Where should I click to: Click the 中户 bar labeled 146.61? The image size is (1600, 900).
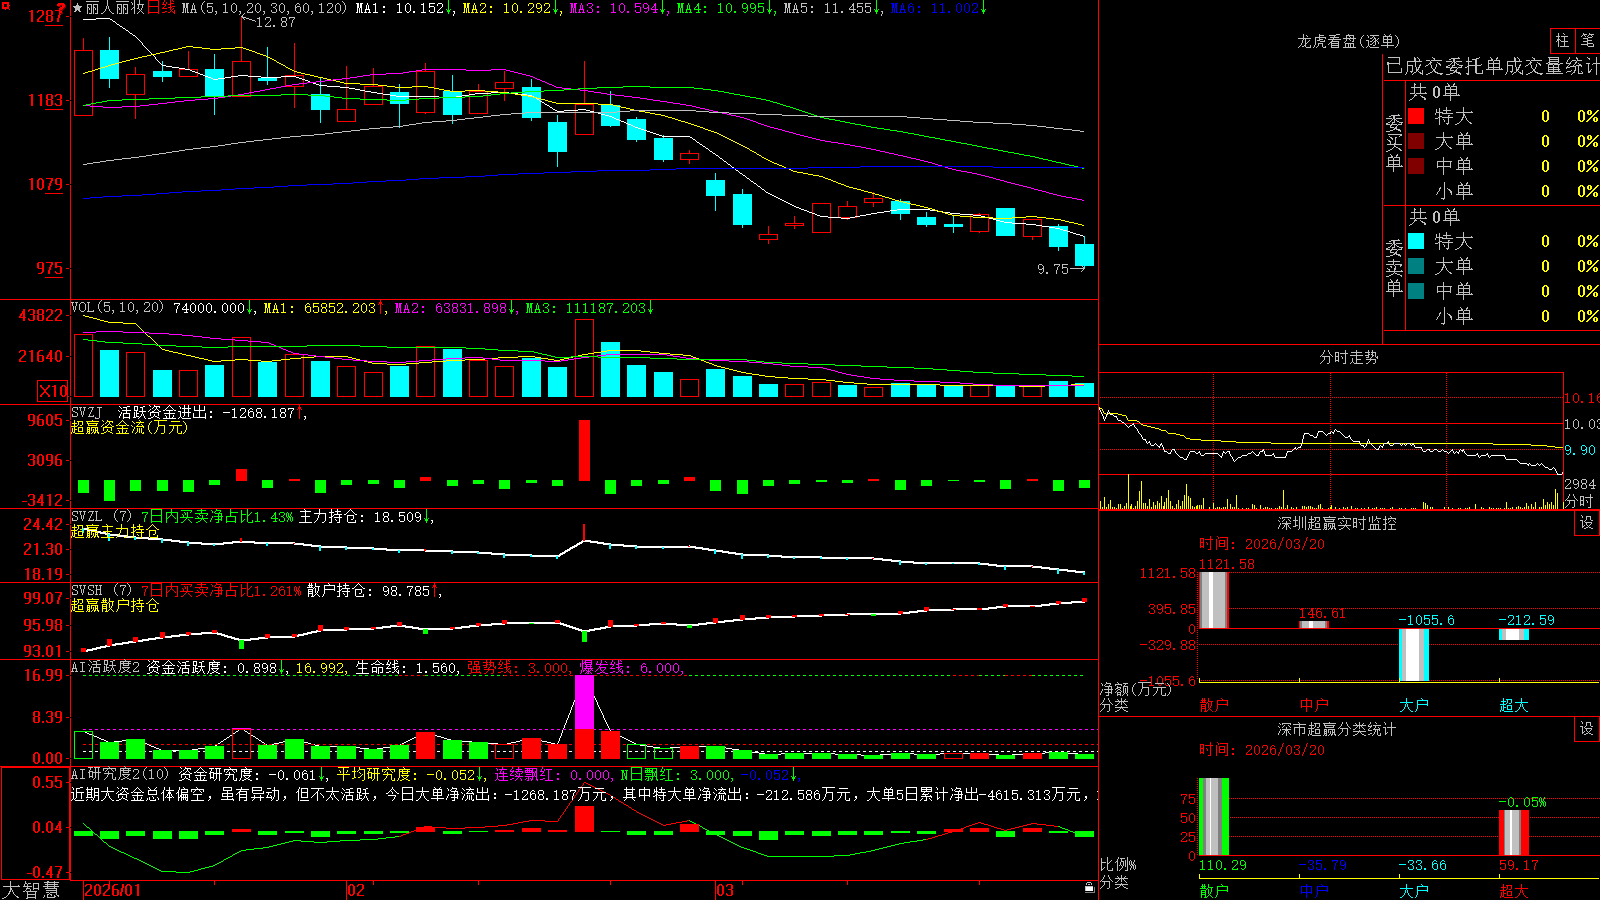point(1313,624)
